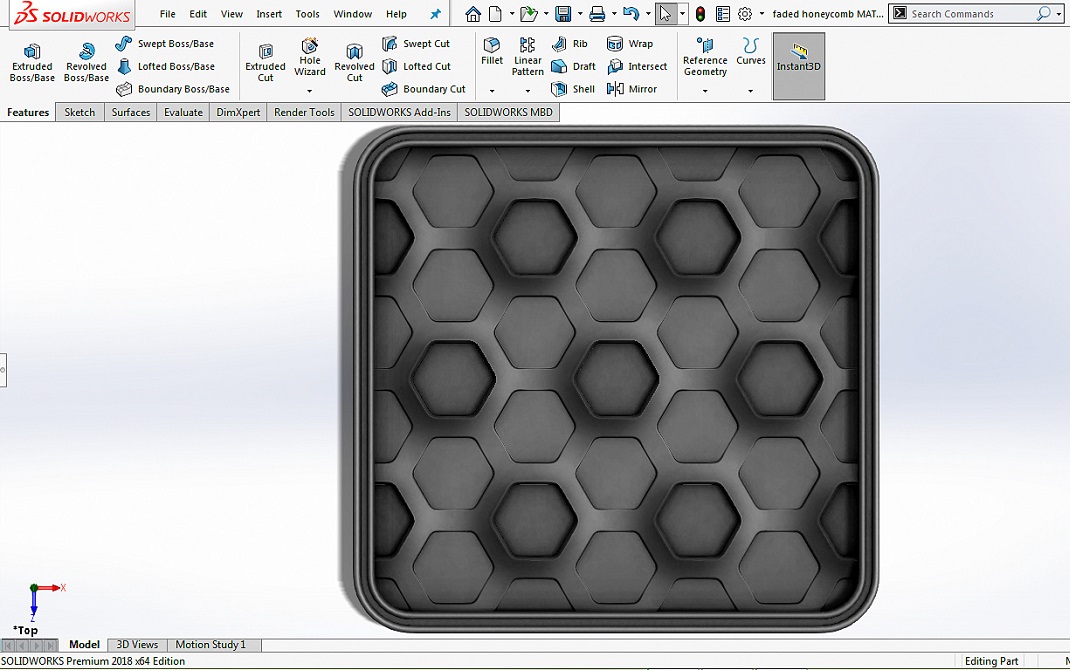Apply the Fillet tool
This screenshot has width=1070, height=670.
click(492, 52)
